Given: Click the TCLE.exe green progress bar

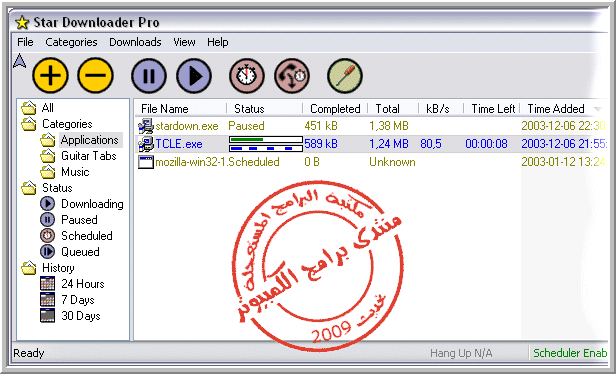Looking at the screenshot, I should coord(266,139).
